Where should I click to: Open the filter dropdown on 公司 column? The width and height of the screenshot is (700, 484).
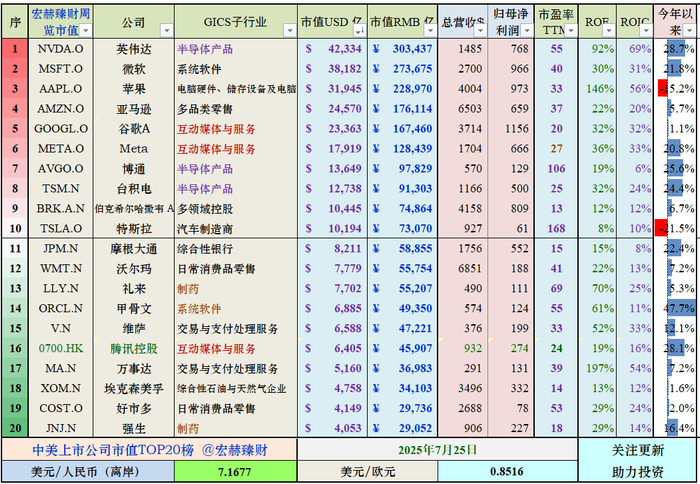coord(167,30)
